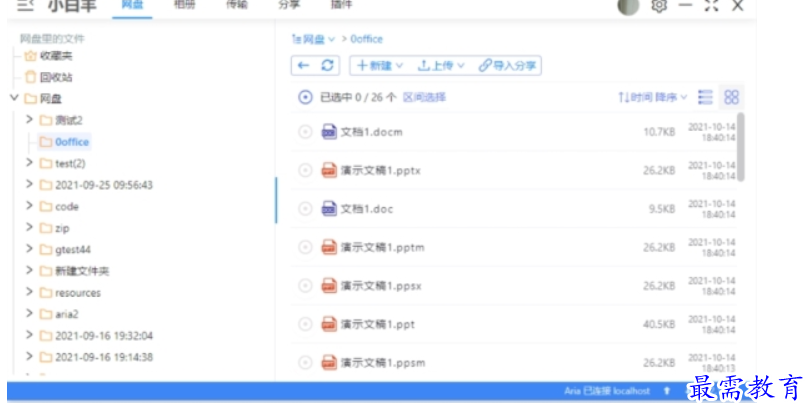This screenshot has height=419, width=811.
Task: Switch to the 分享 tab
Action: 289,5
